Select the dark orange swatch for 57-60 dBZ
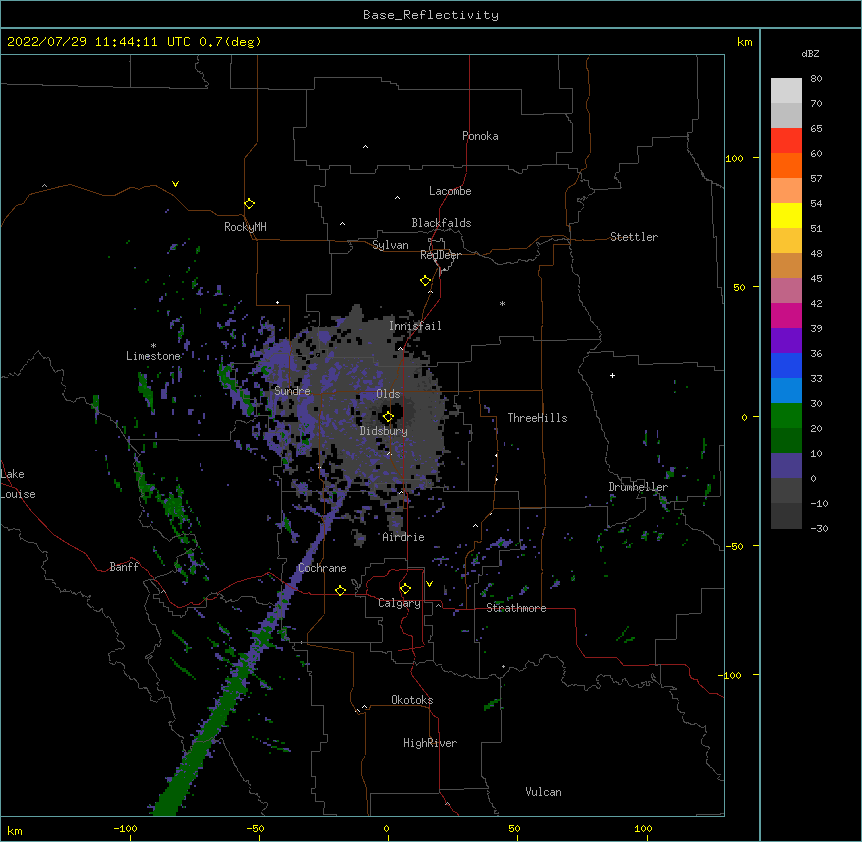Image resolution: width=862 pixels, height=842 pixels. point(786,165)
